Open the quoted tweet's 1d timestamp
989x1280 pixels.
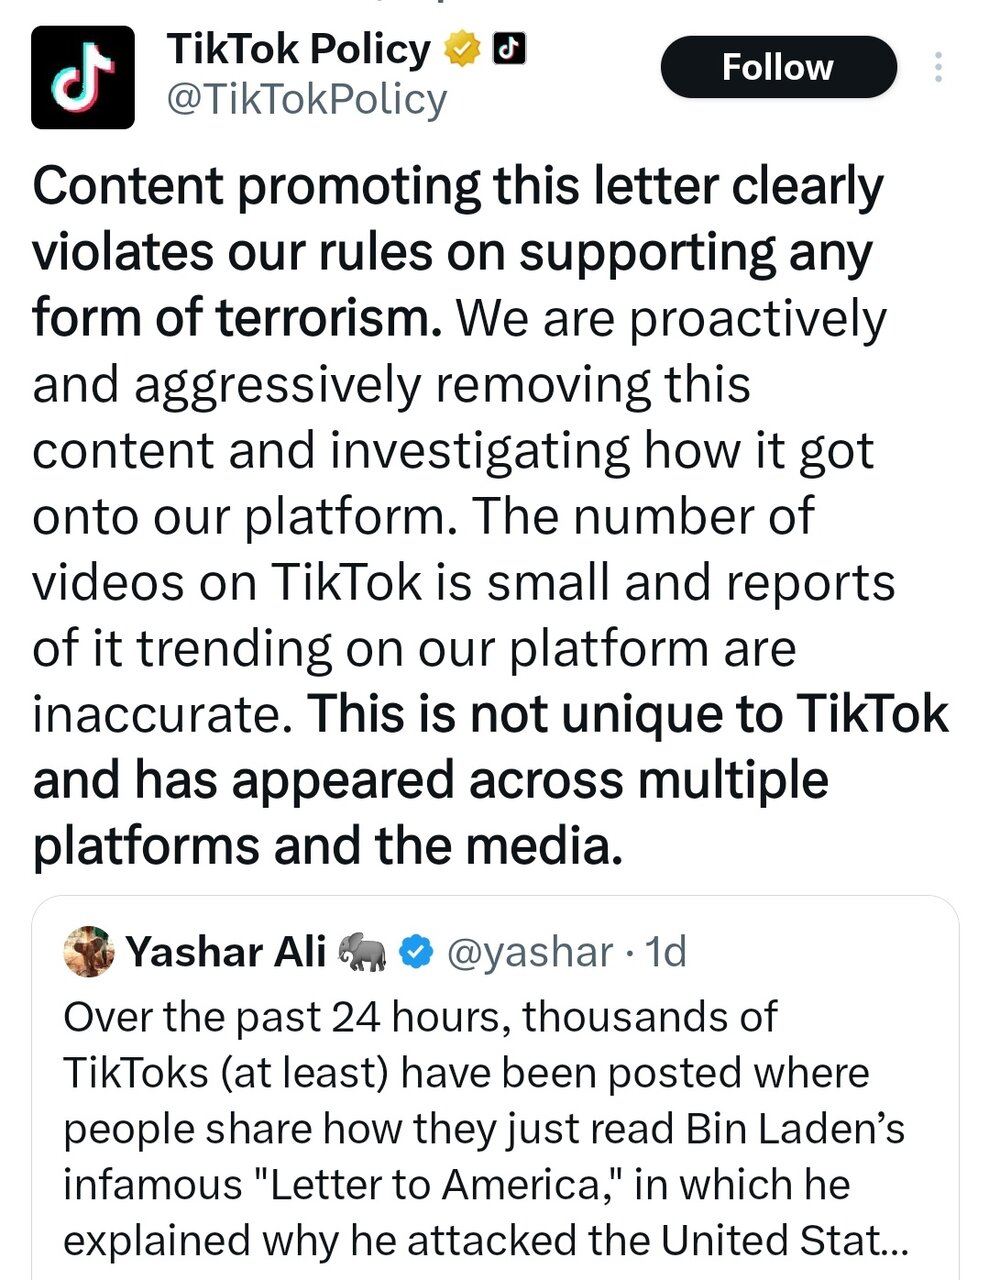665,952
